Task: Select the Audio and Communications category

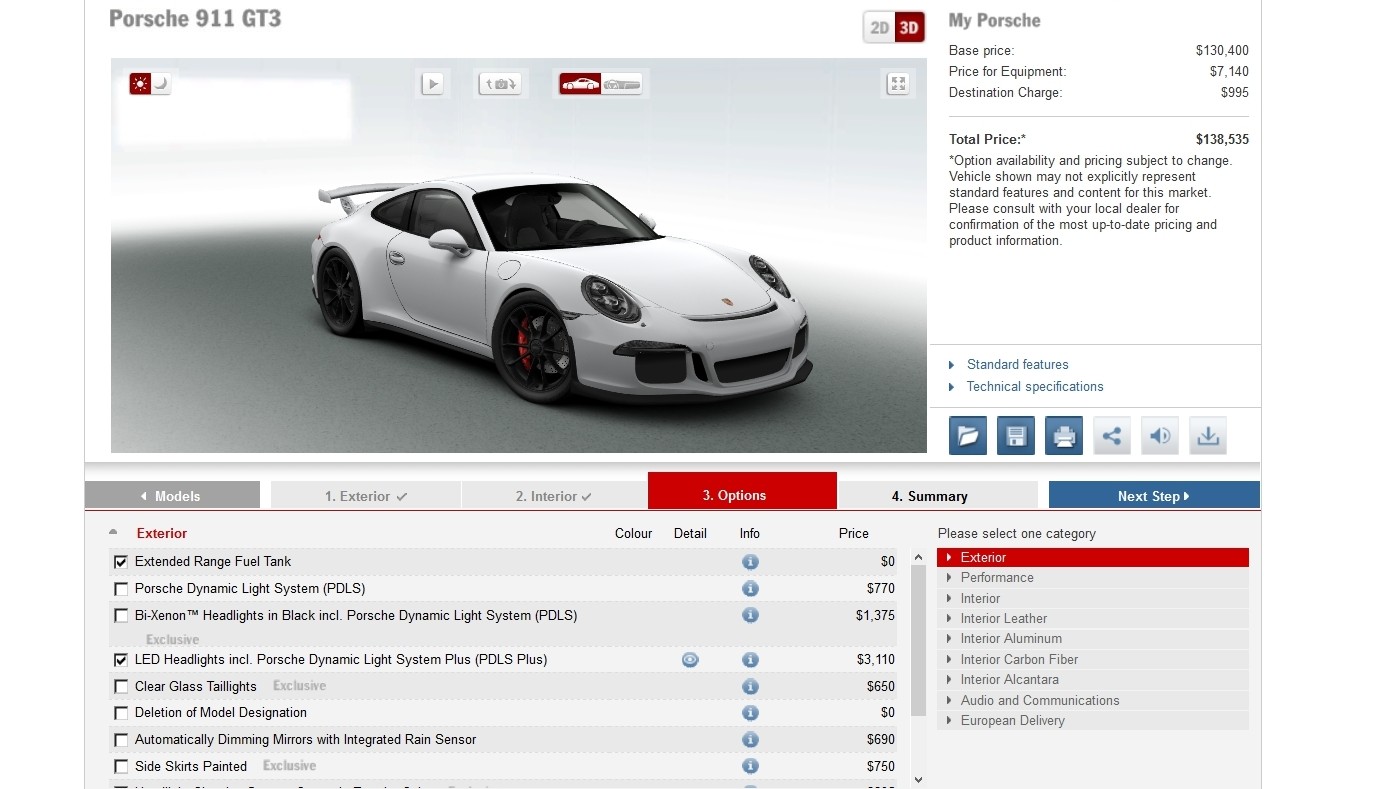Action: pyautogui.click(x=1093, y=701)
